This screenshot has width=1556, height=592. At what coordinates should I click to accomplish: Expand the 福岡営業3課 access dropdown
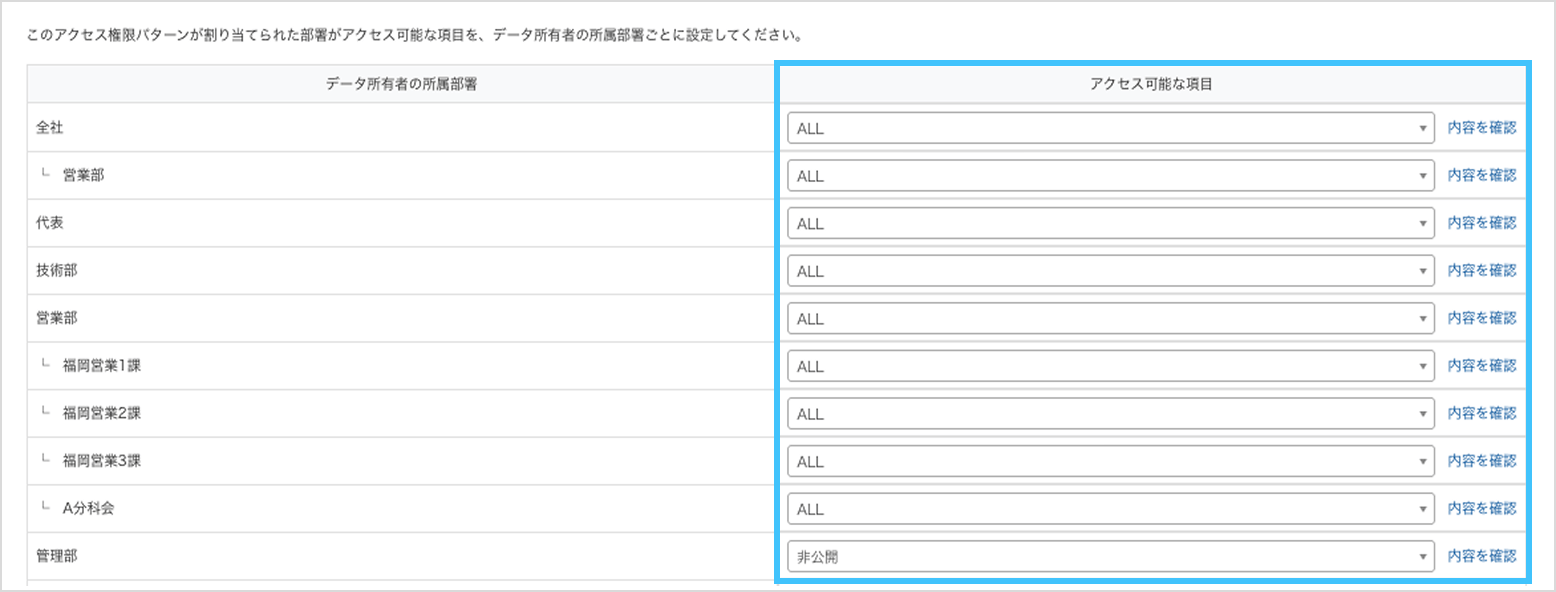(1110, 462)
